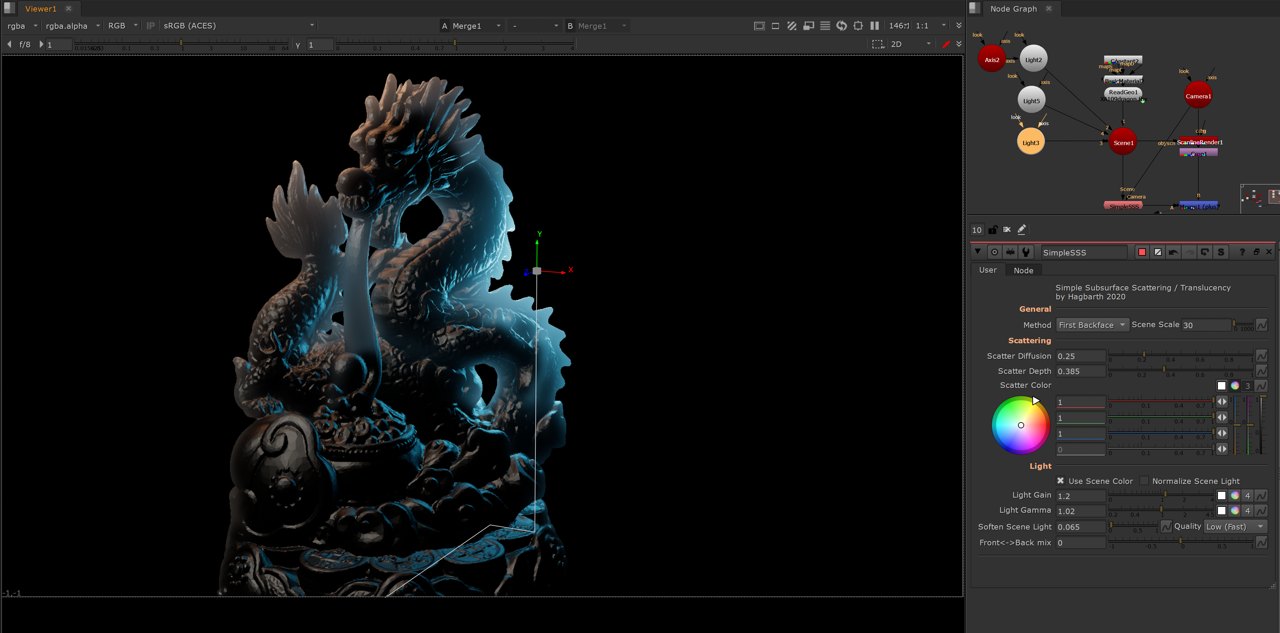Switch to the Node tab in properties
The height and width of the screenshot is (633, 1280).
[1023, 270]
